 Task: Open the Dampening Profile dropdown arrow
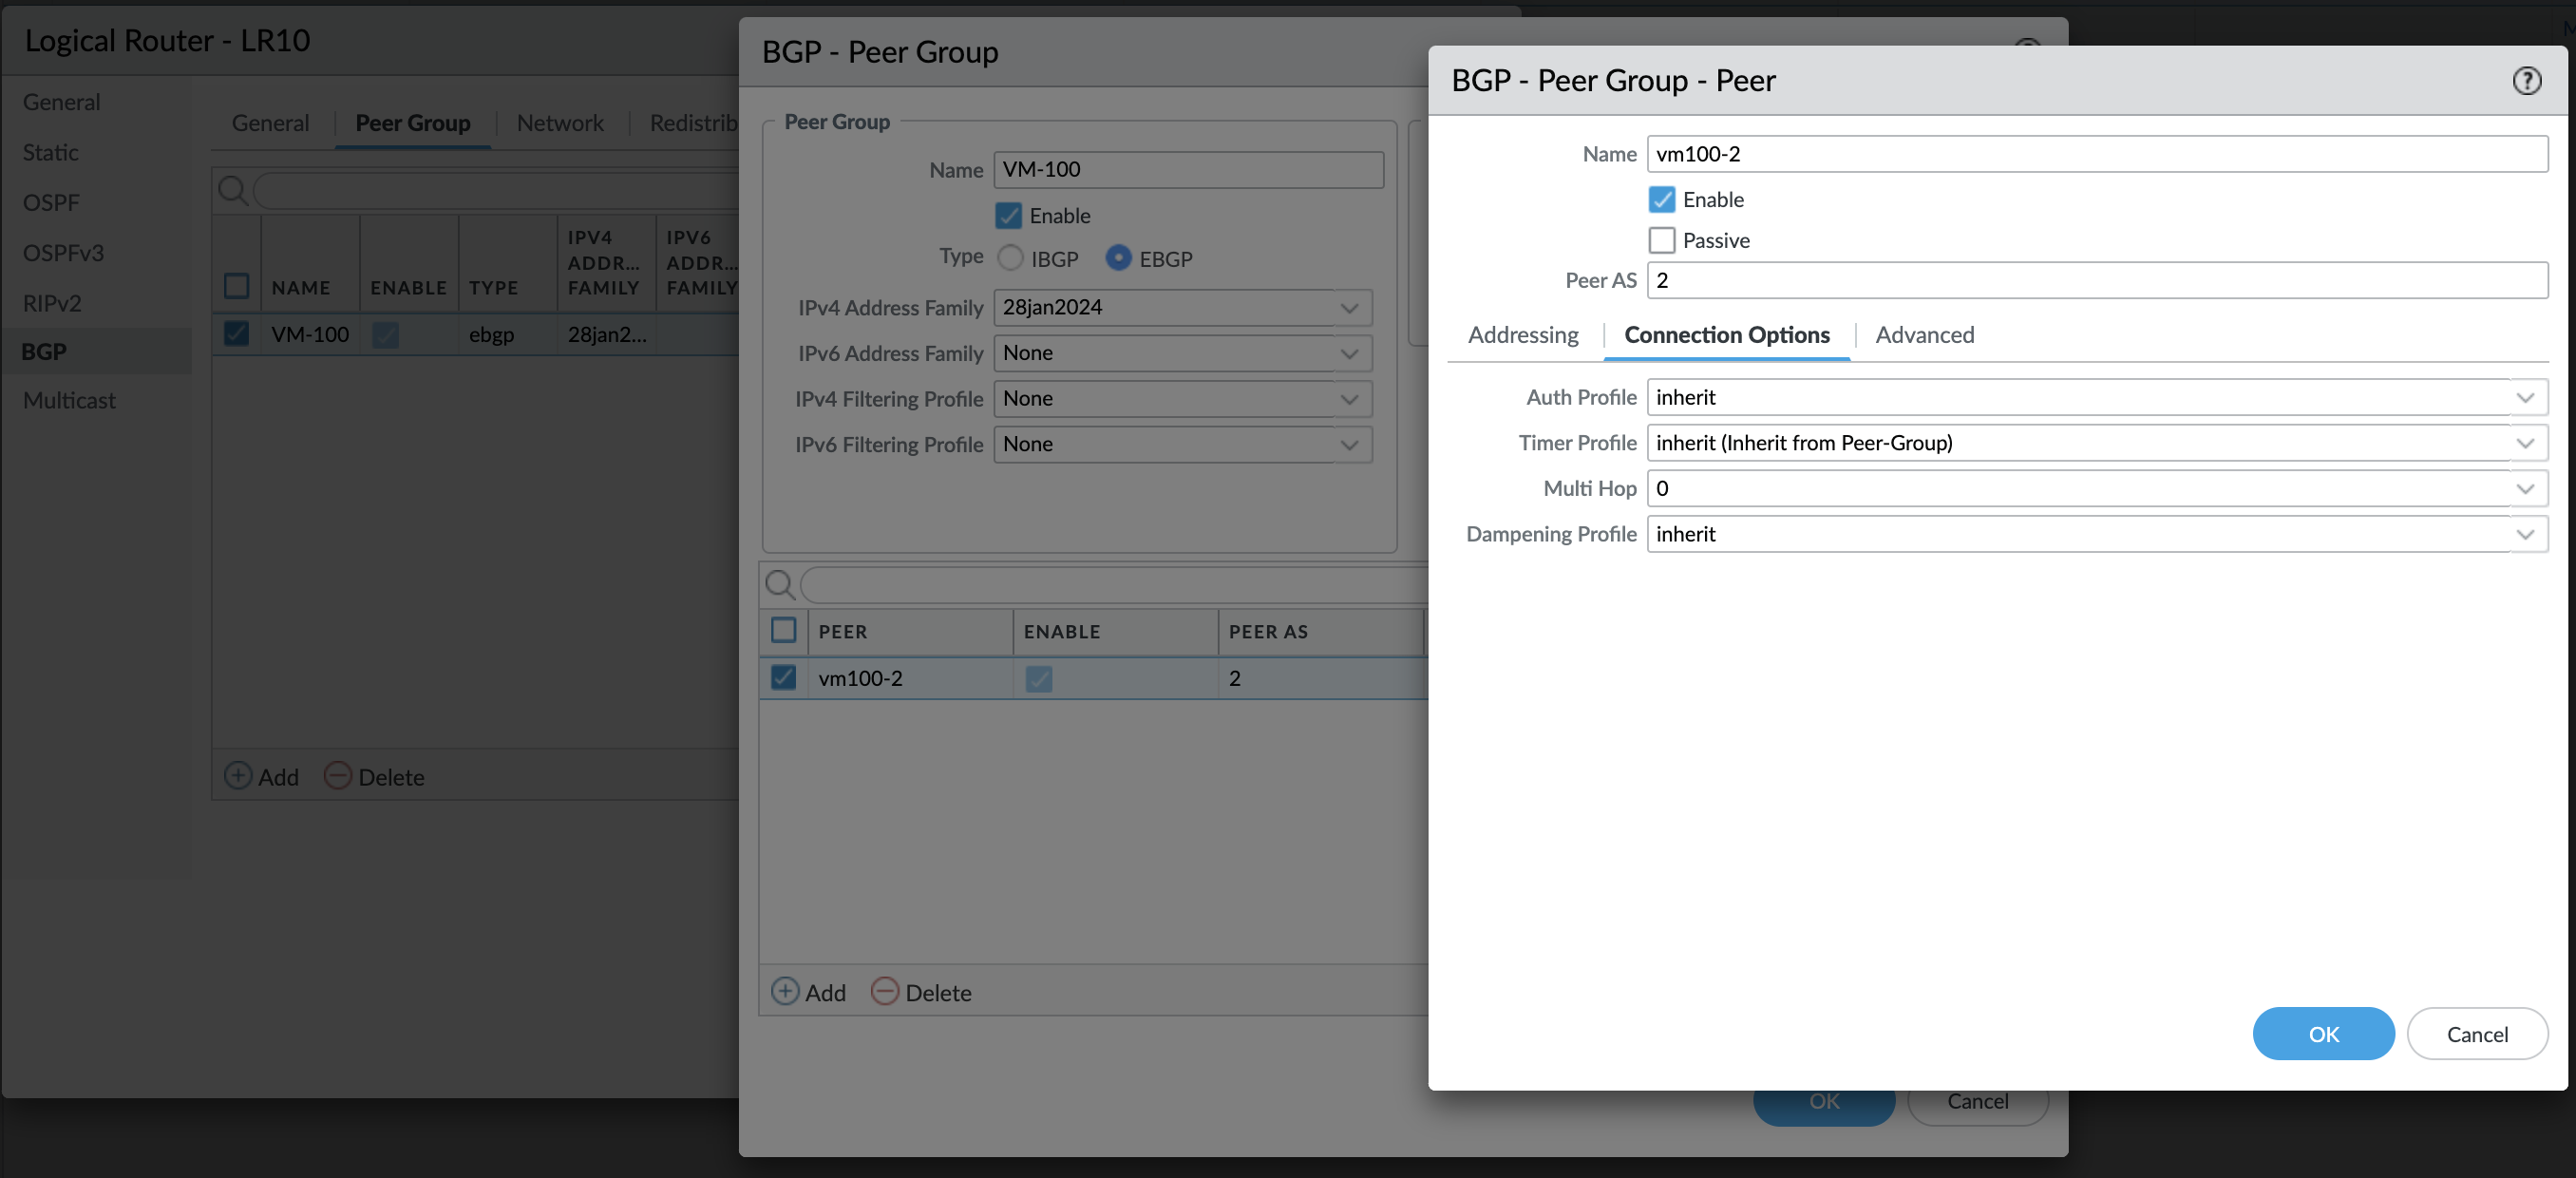tap(2524, 534)
